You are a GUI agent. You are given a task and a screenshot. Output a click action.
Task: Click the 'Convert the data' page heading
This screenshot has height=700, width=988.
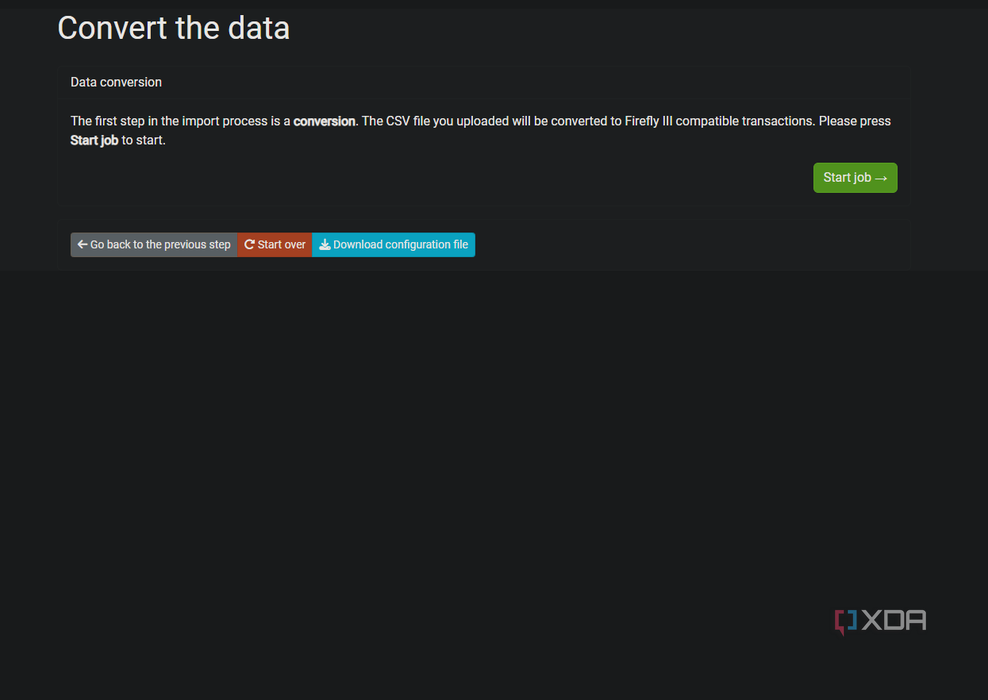point(173,28)
